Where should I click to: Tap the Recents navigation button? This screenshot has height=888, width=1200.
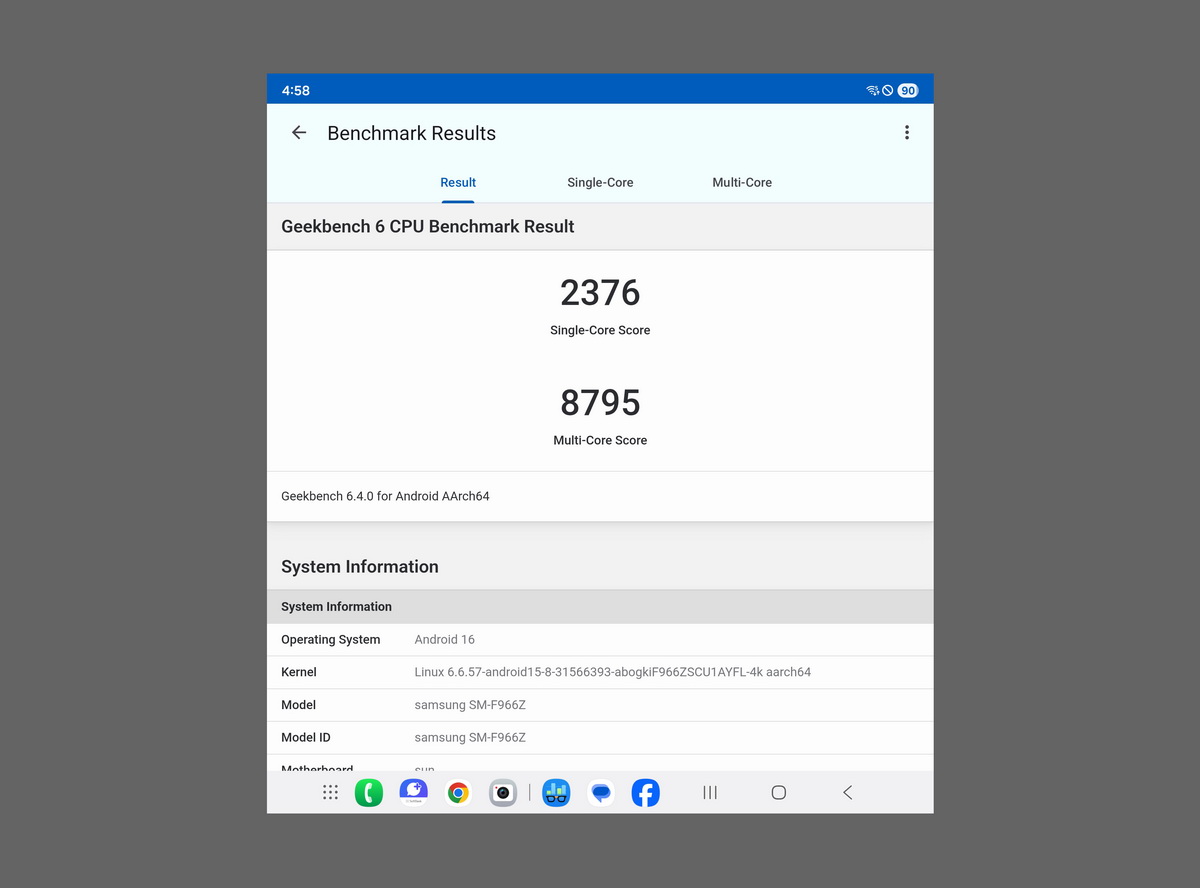click(x=710, y=792)
